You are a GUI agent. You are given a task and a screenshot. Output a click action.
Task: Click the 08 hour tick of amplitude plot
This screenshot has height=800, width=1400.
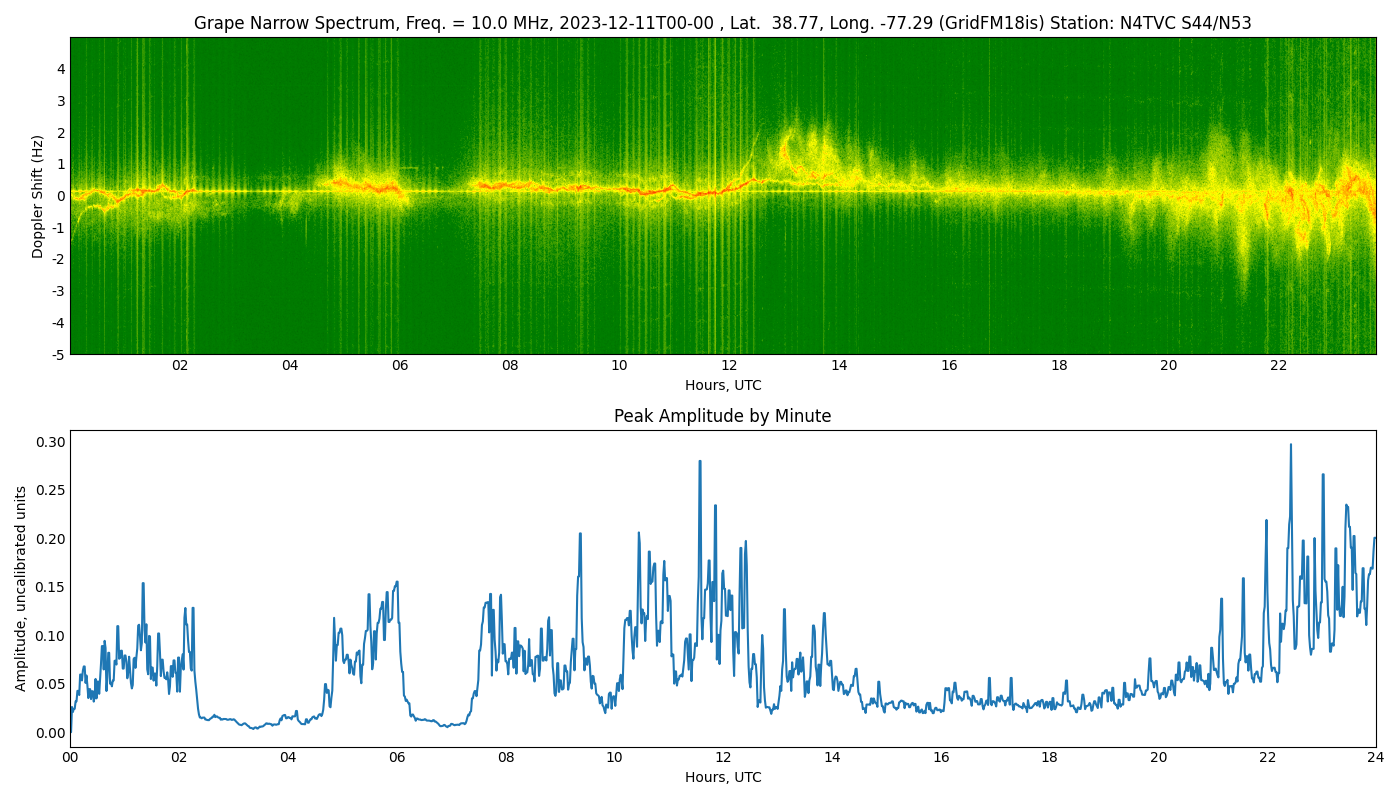(505, 757)
